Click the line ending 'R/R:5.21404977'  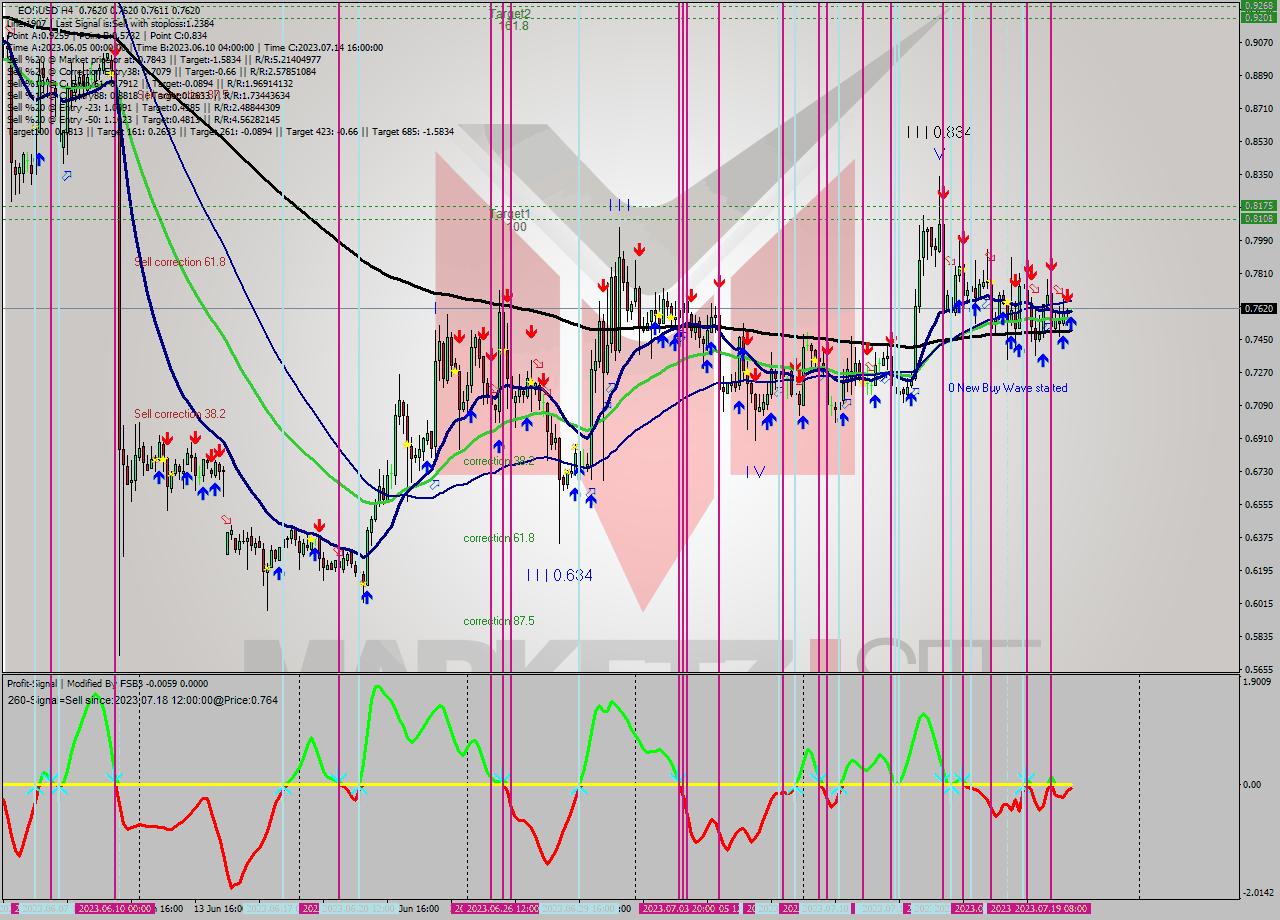162,59
